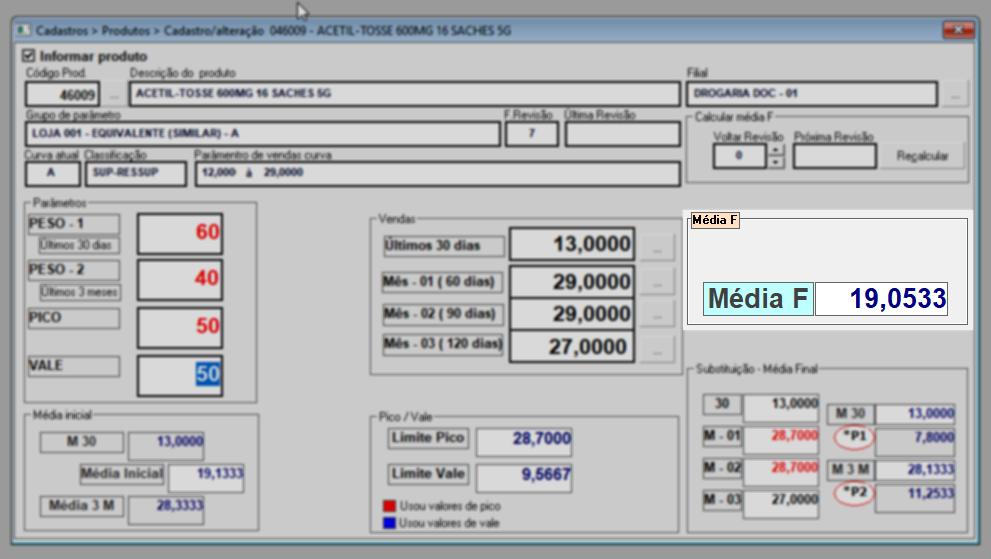Click the circled *P1 label

pyautogui.click(x=854, y=438)
